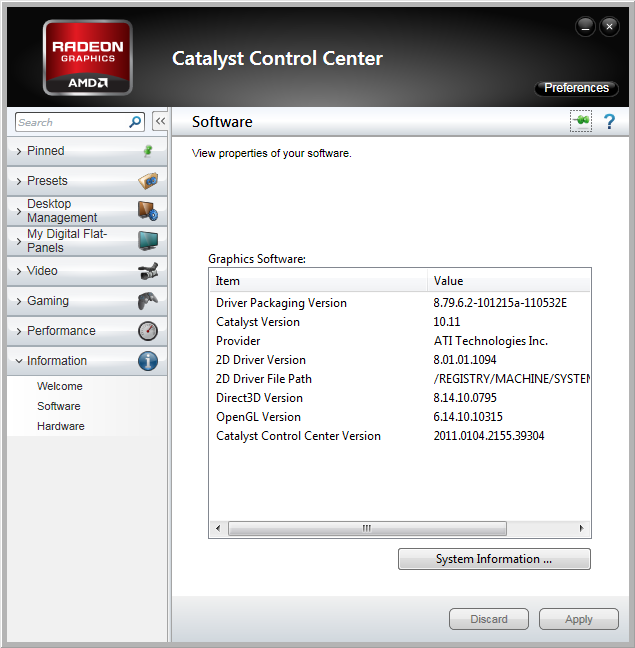
Task: Minimize the Catalyst Control Center window
Action: pos(585,27)
